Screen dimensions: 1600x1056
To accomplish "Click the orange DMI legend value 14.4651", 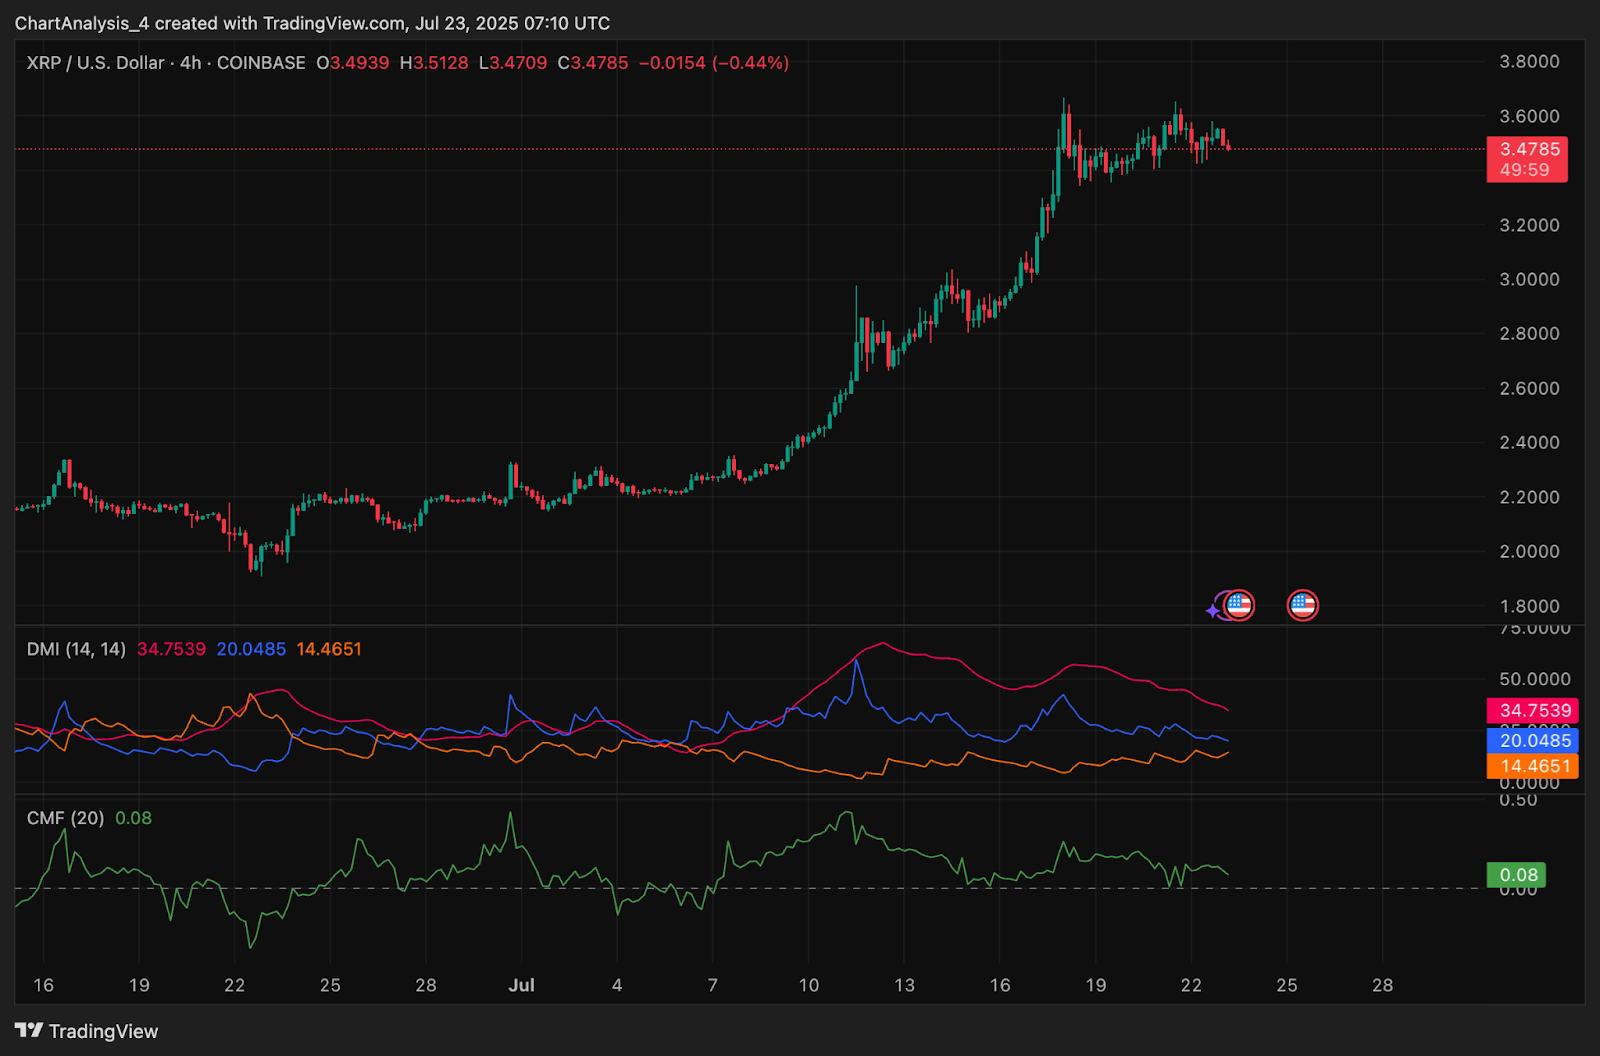I will 329,649.
